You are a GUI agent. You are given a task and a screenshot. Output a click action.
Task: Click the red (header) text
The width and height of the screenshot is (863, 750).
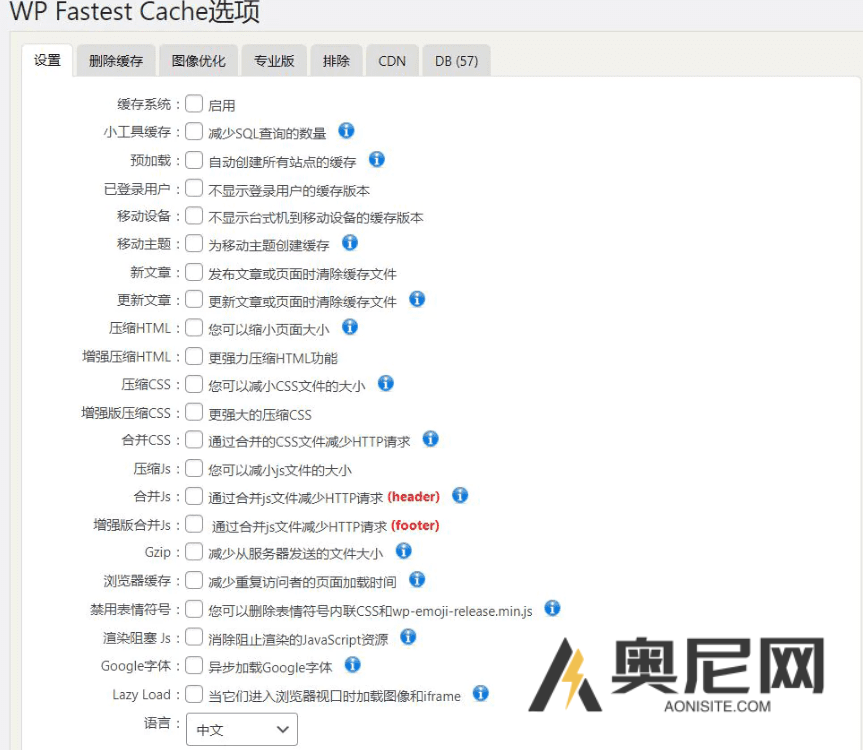pyautogui.click(x=414, y=497)
